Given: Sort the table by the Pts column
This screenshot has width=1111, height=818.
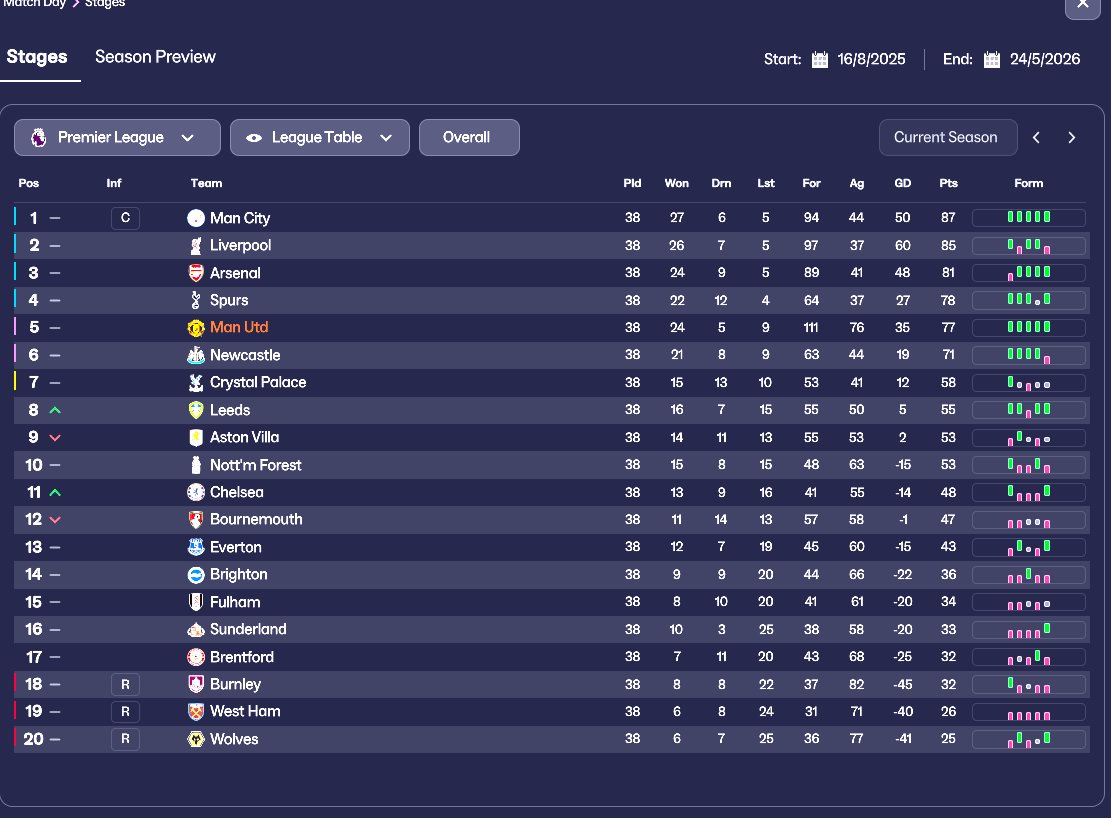Looking at the screenshot, I should tap(948, 183).
